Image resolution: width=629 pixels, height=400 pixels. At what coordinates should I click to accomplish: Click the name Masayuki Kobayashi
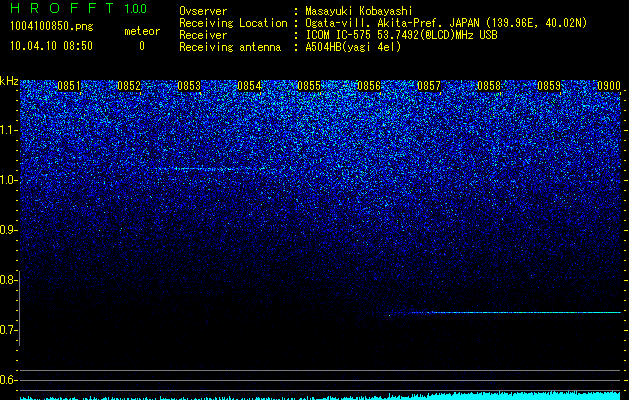point(359,11)
